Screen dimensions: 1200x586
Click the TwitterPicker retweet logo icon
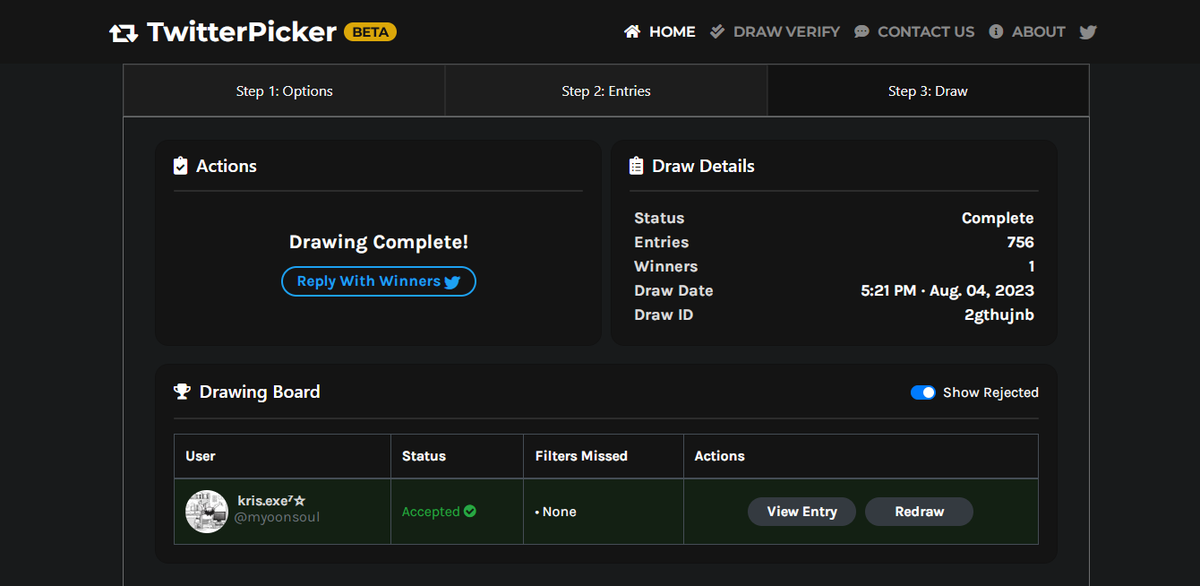point(123,32)
